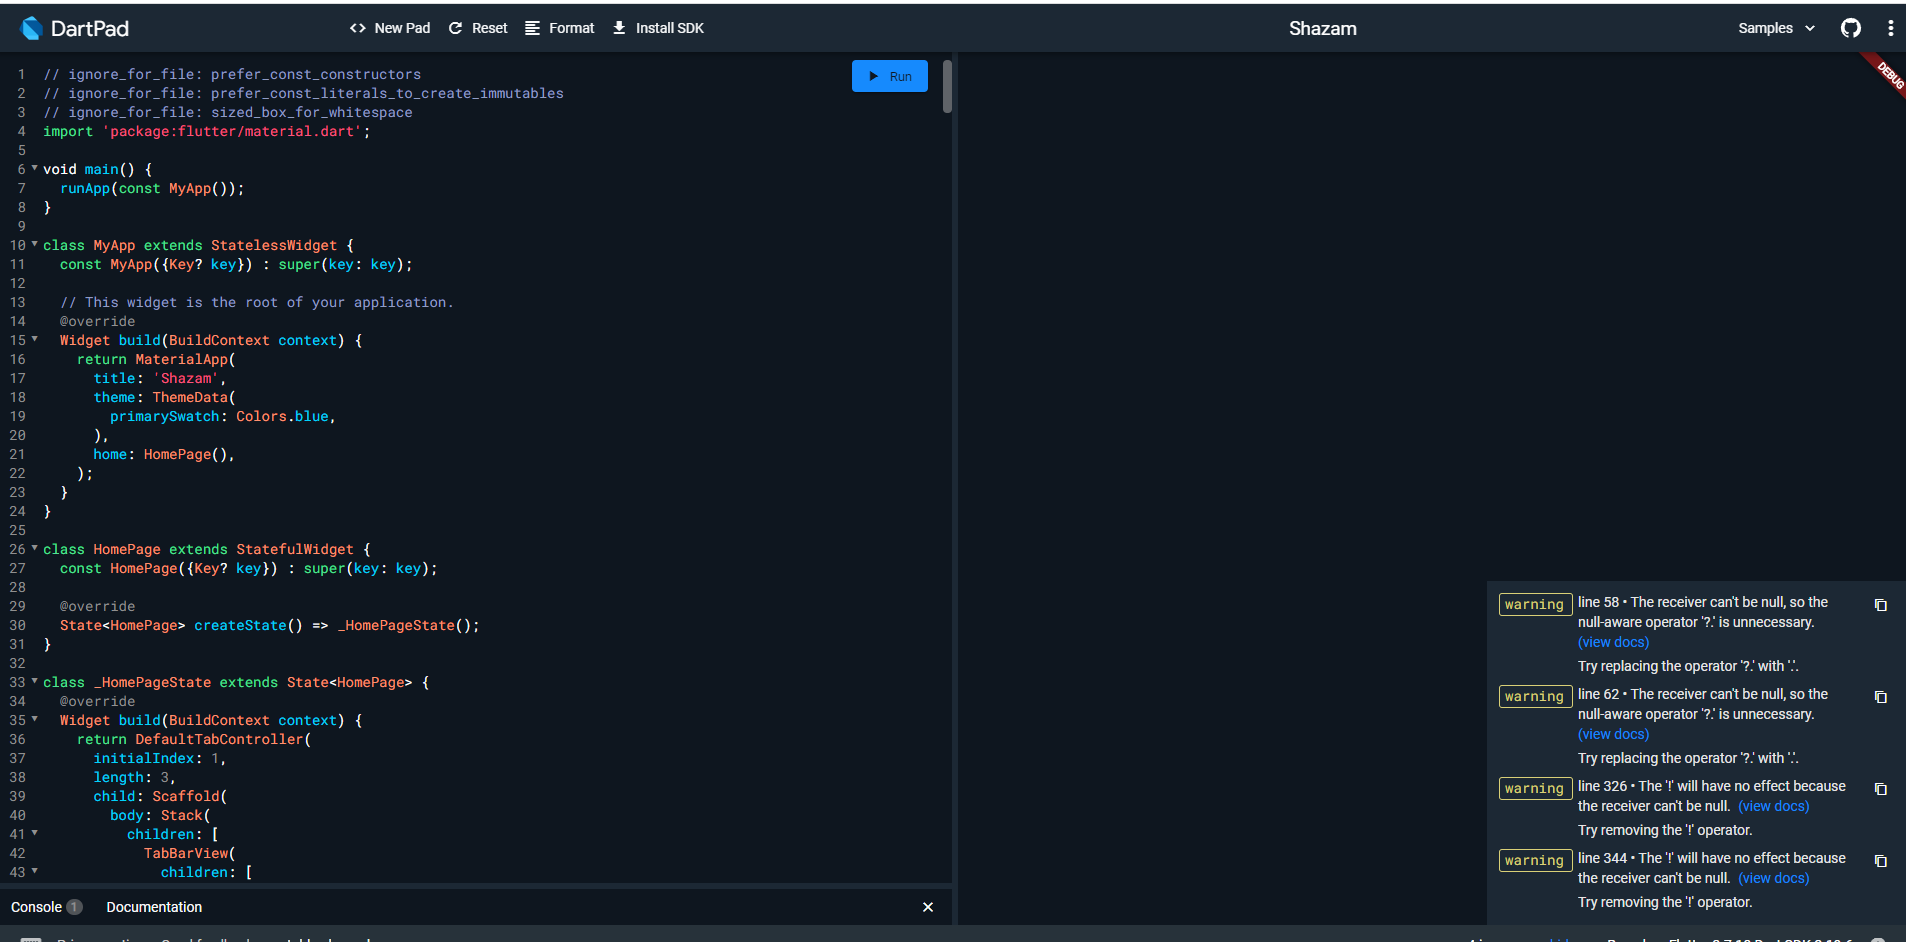Click the theme: ThemeData( code line

coord(164,397)
